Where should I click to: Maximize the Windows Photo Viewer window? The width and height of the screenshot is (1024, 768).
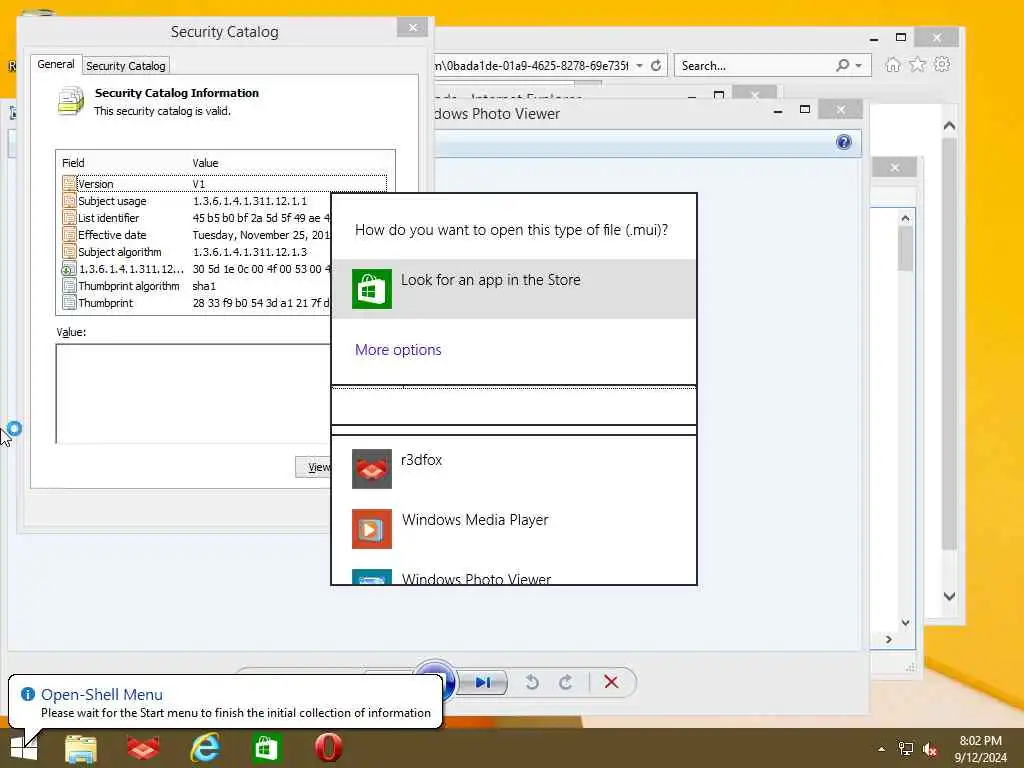point(805,110)
